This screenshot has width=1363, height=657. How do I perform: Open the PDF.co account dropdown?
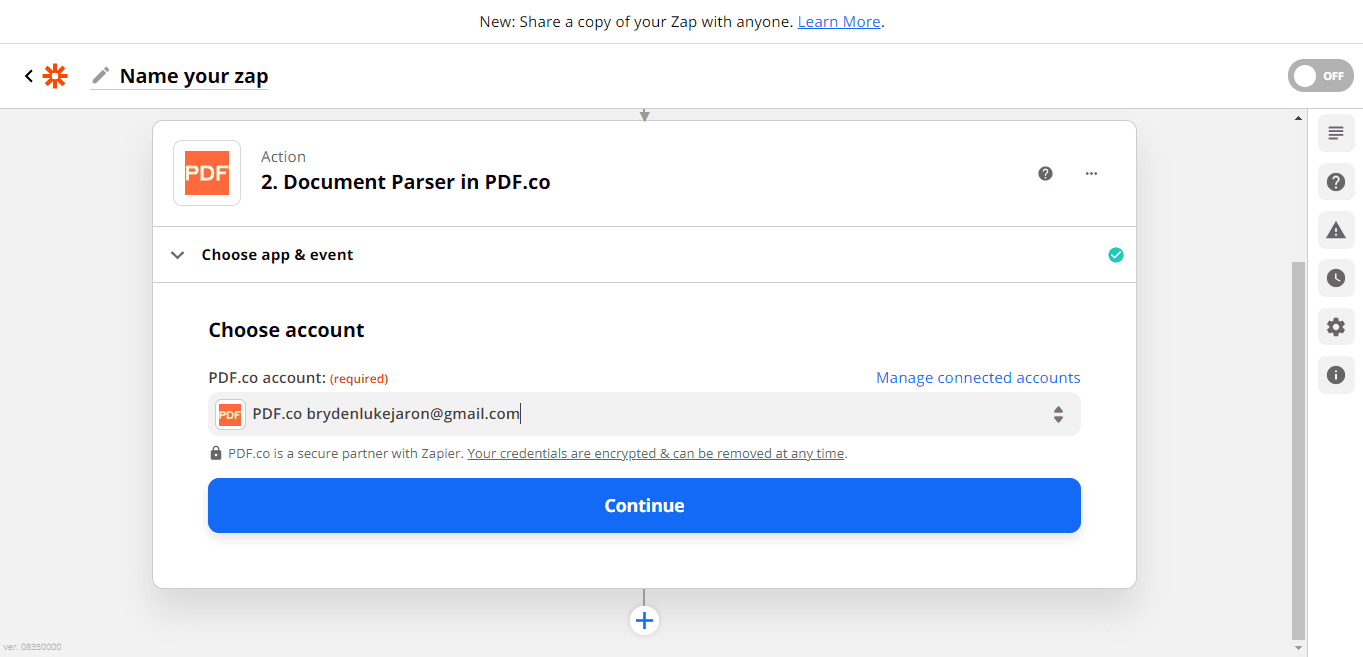tap(644, 414)
